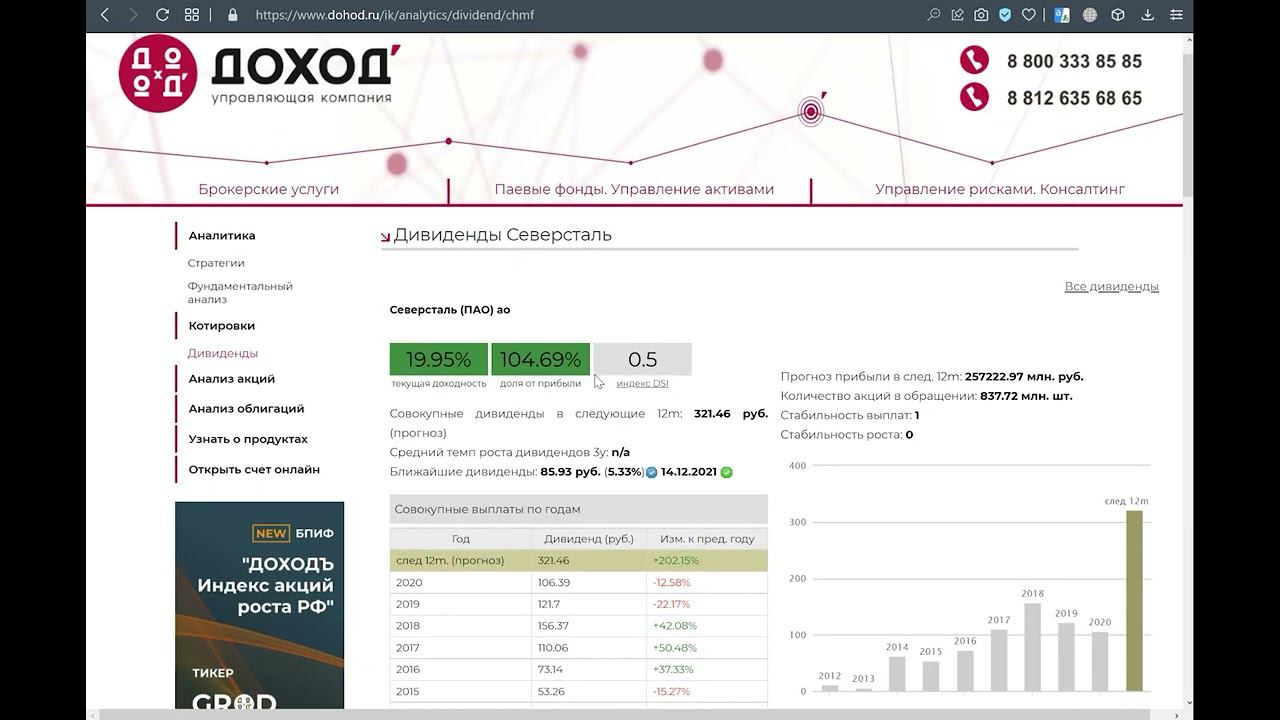
Task: Click the round red ДОХОДЪ logo emblem
Action: click(157, 73)
